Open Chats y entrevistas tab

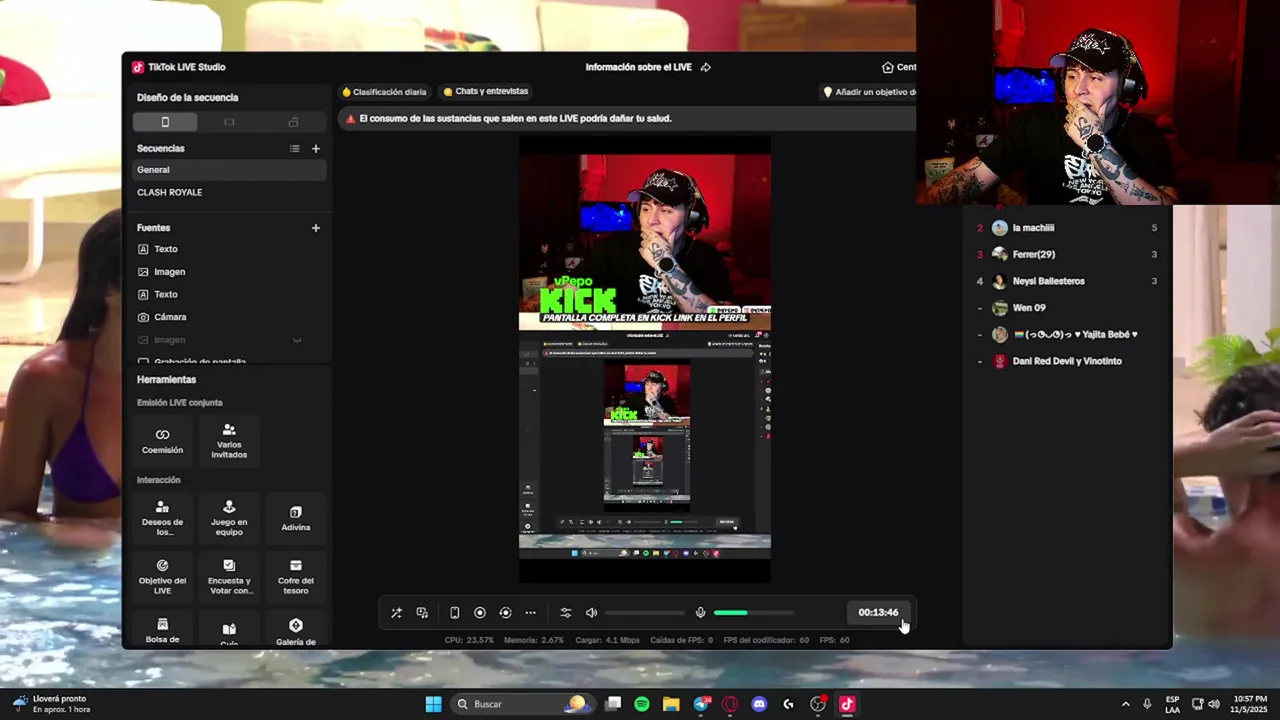pos(486,92)
